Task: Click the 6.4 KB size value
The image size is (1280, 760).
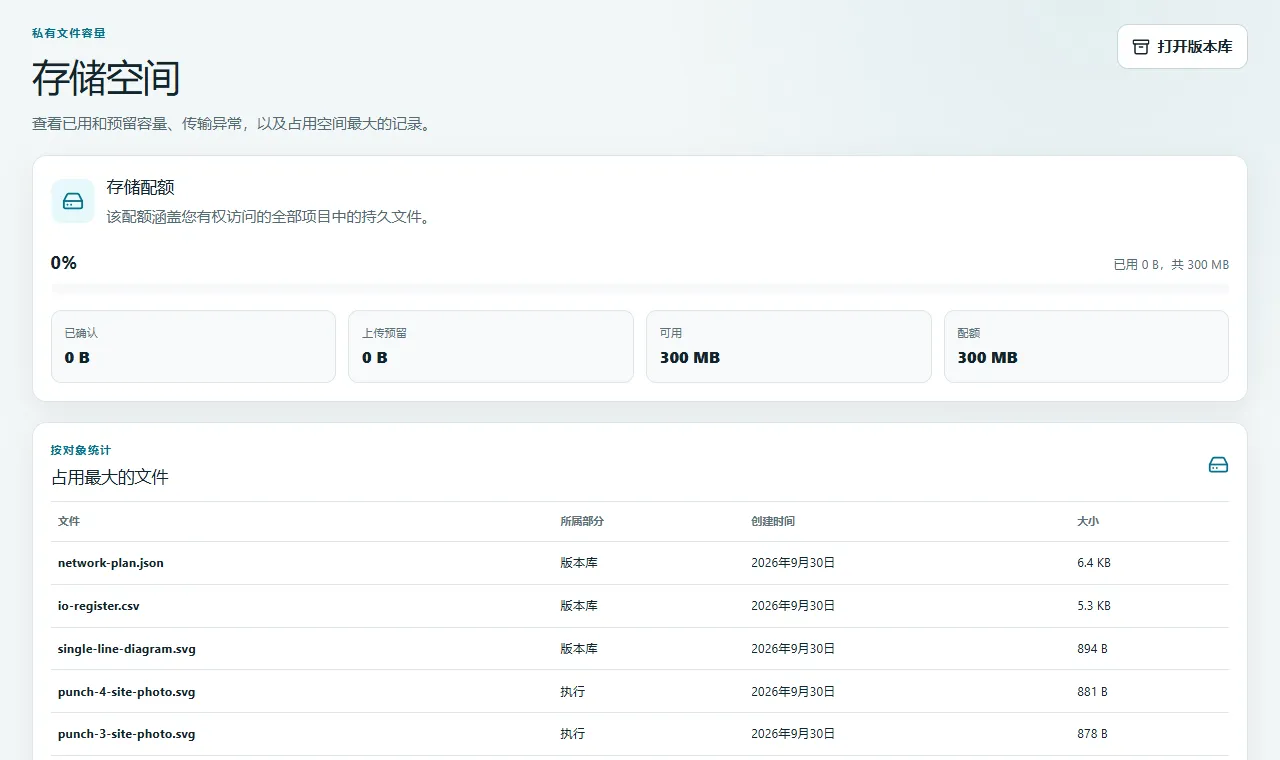Action: (1094, 563)
